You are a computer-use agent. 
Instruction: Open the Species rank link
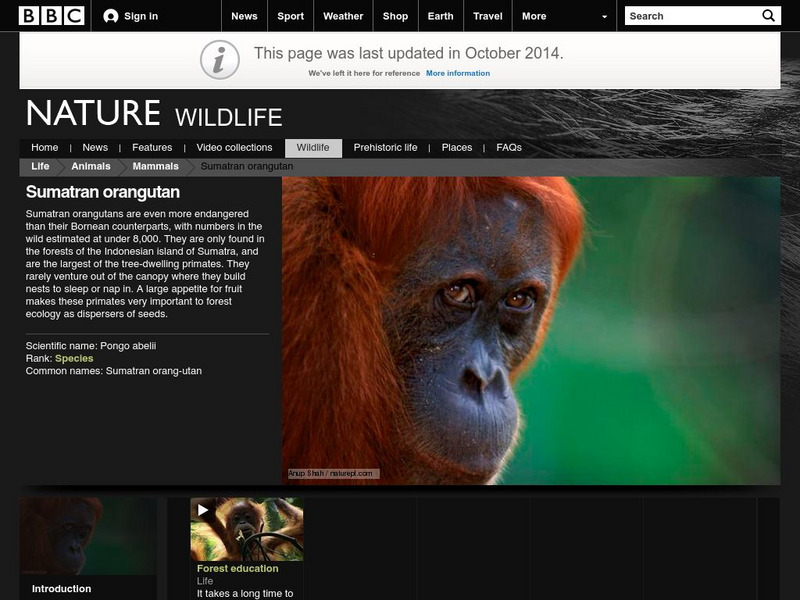pyautogui.click(x=74, y=359)
